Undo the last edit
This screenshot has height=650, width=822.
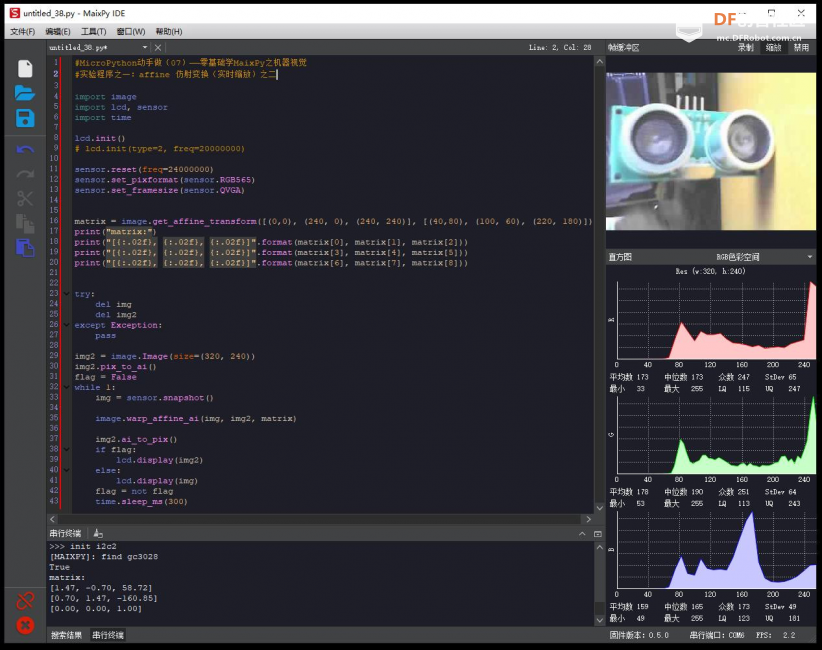pos(25,150)
